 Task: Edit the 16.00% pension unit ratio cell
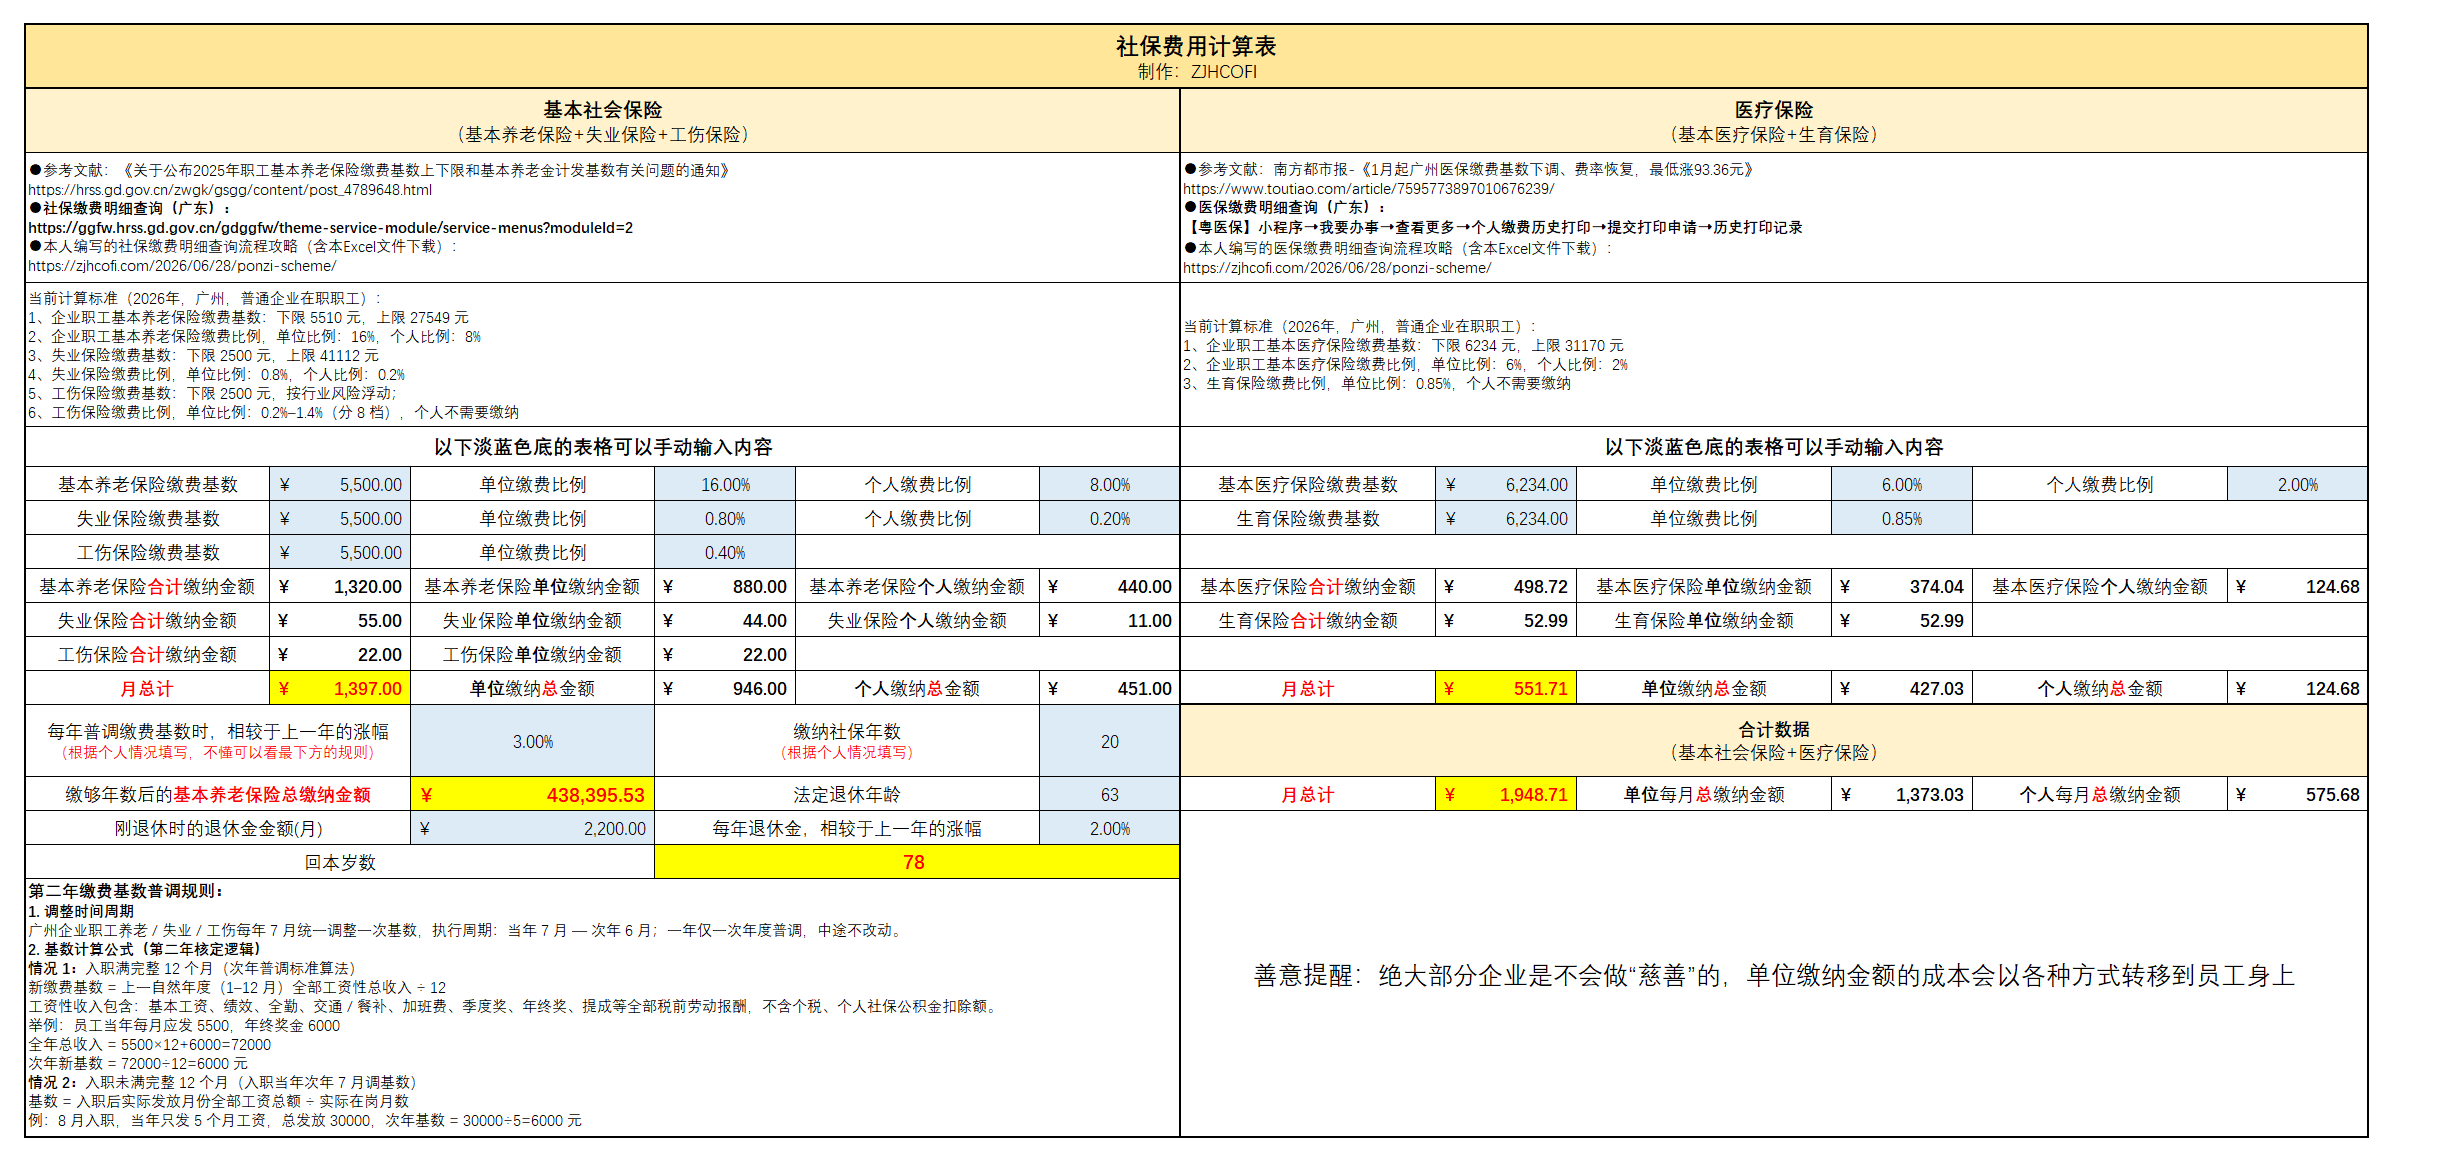[x=725, y=485]
